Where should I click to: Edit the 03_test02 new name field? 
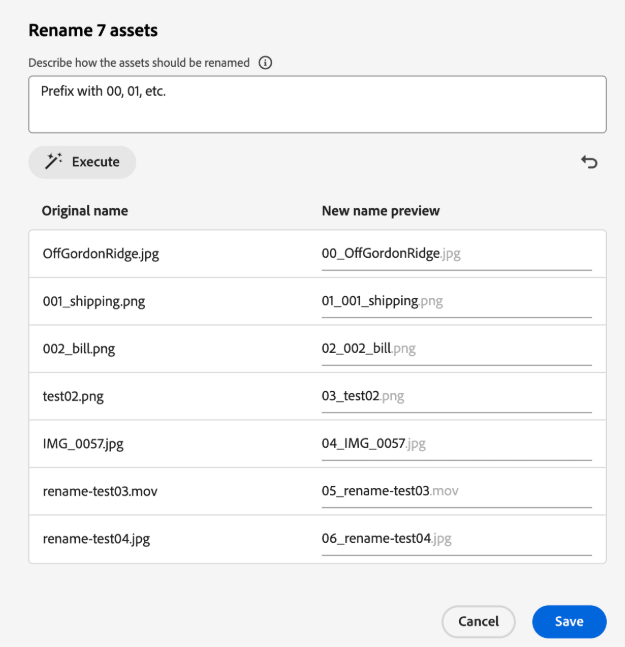(x=456, y=396)
